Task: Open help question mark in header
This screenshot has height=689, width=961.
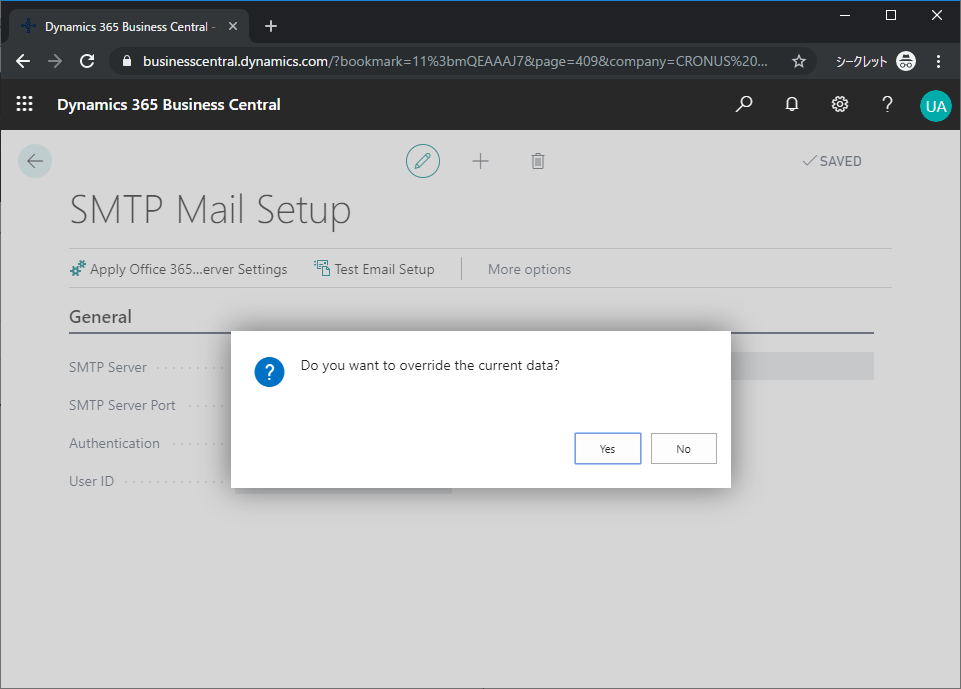Action: (887, 104)
